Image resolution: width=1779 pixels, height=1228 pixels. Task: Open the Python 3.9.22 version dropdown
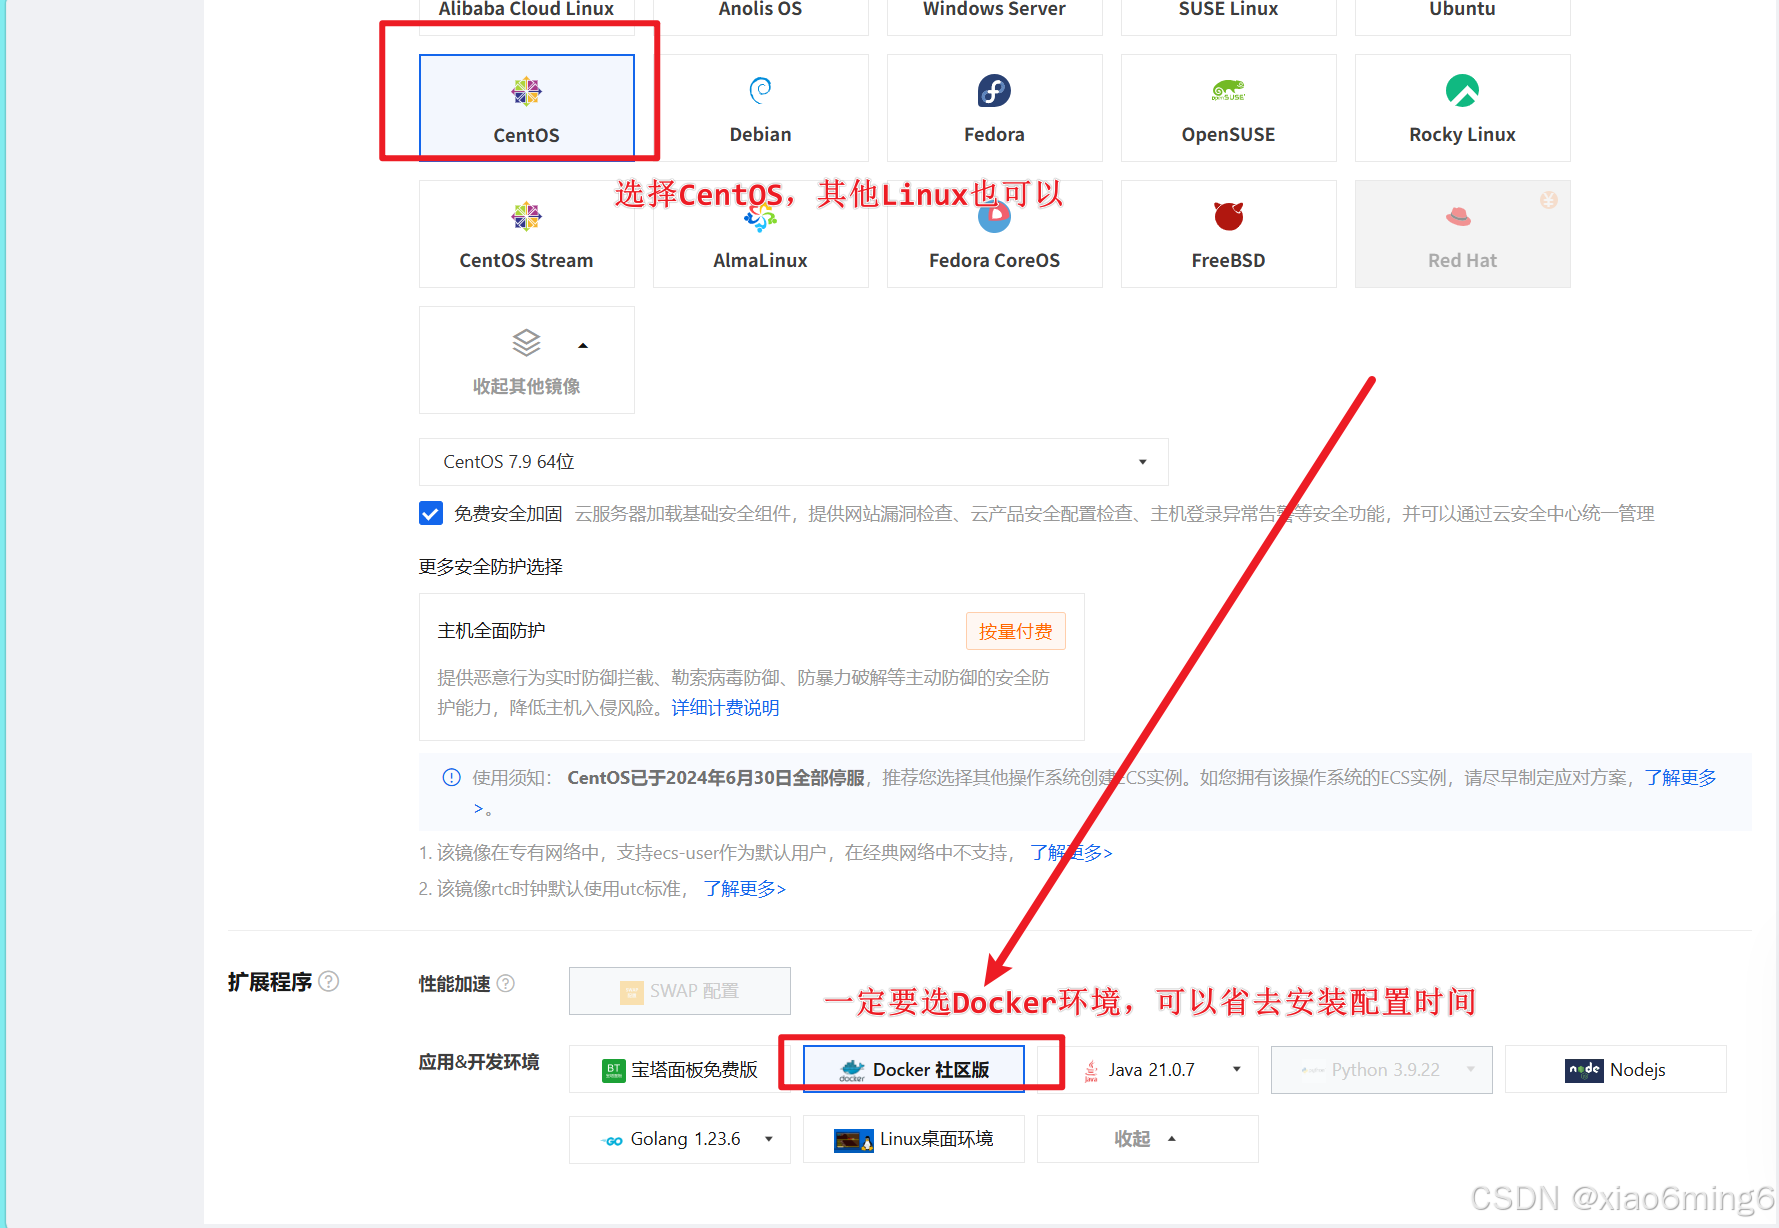1382,1069
